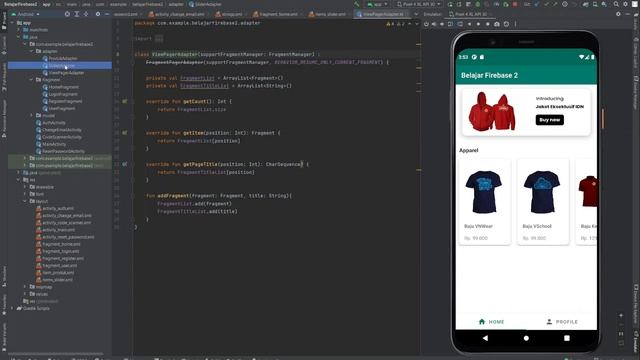Tap the phone's home circle button
The image size is (640, 360).
point(526,338)
